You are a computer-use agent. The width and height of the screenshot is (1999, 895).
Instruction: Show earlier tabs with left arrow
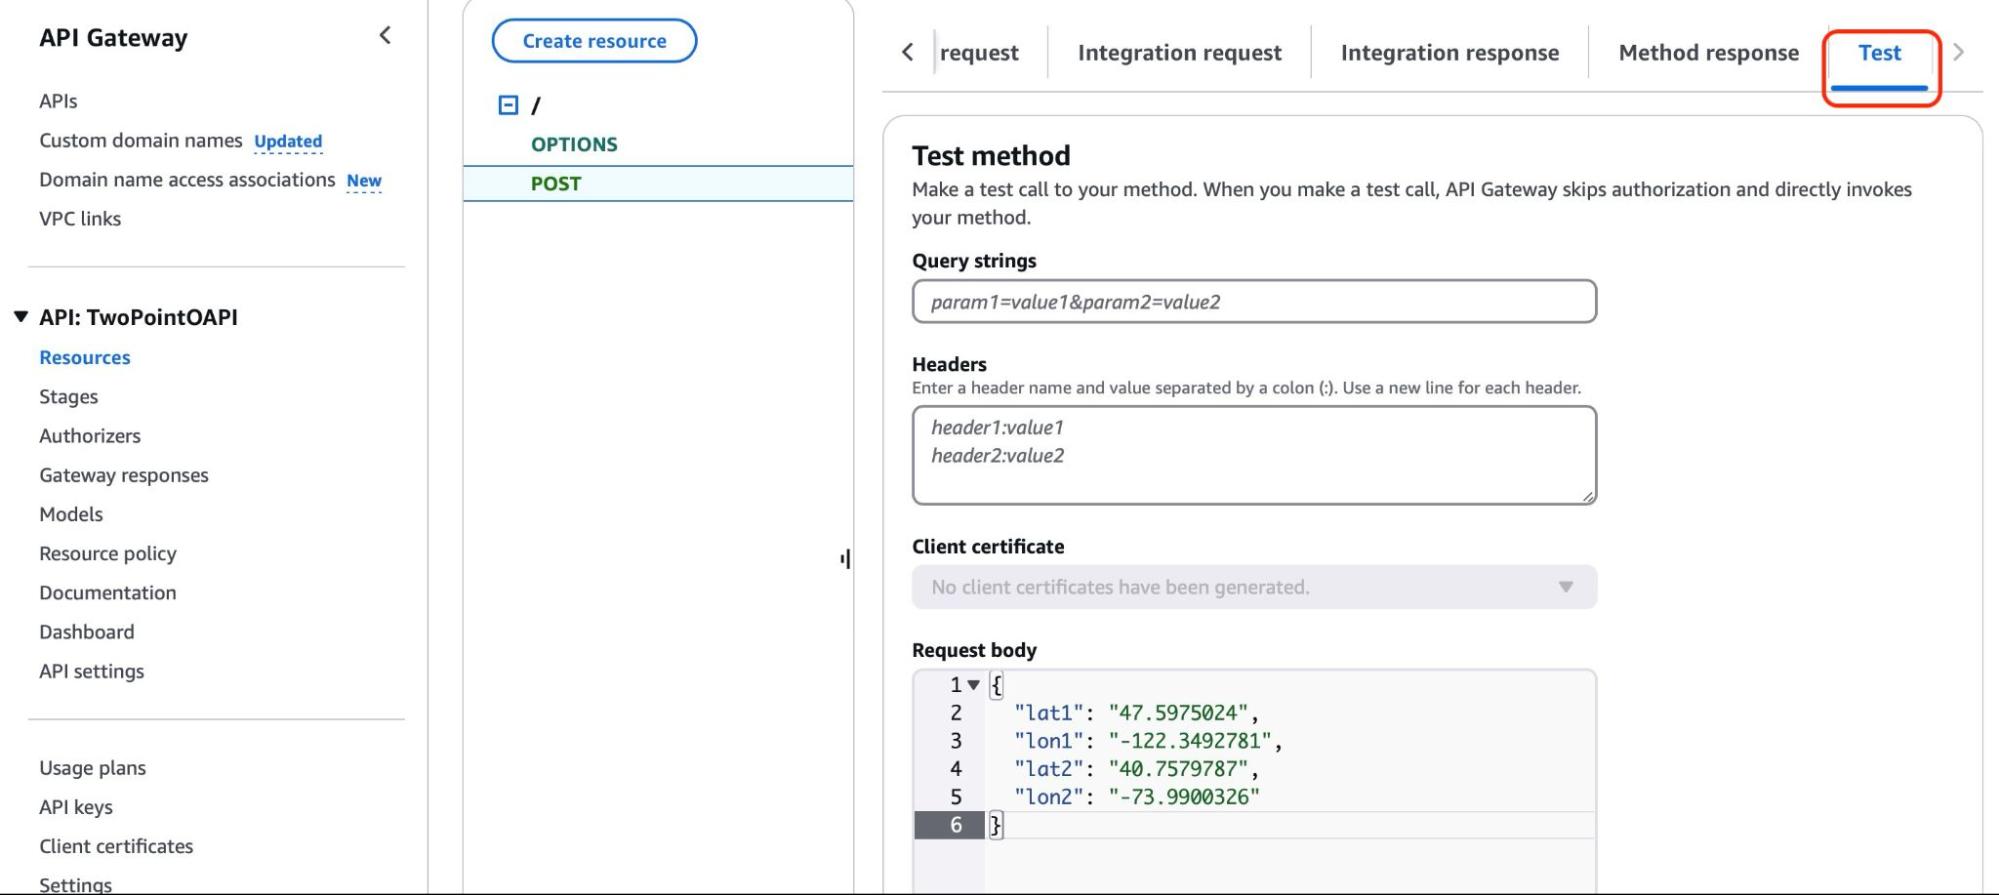[907, 52]
